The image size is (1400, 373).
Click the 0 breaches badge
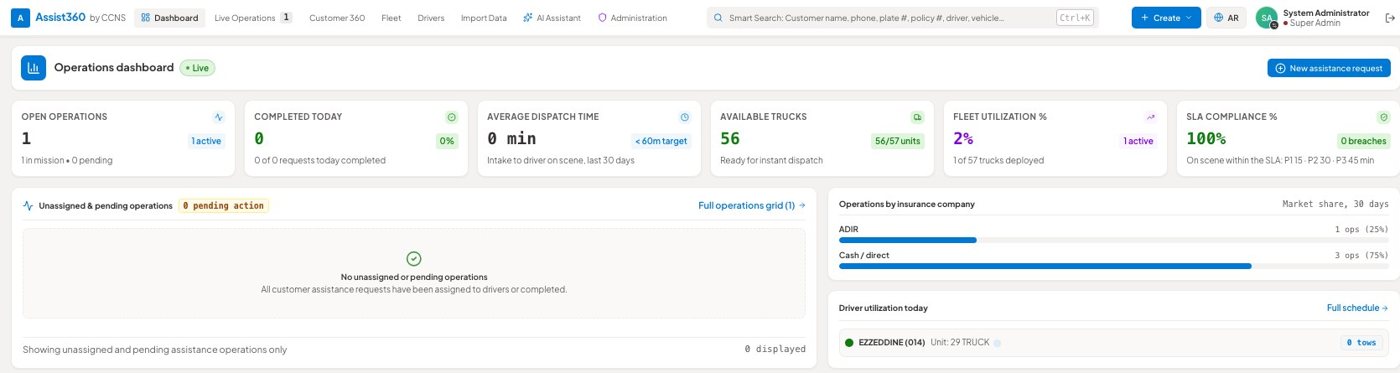pyautogui.click(x=1364, y=141)
